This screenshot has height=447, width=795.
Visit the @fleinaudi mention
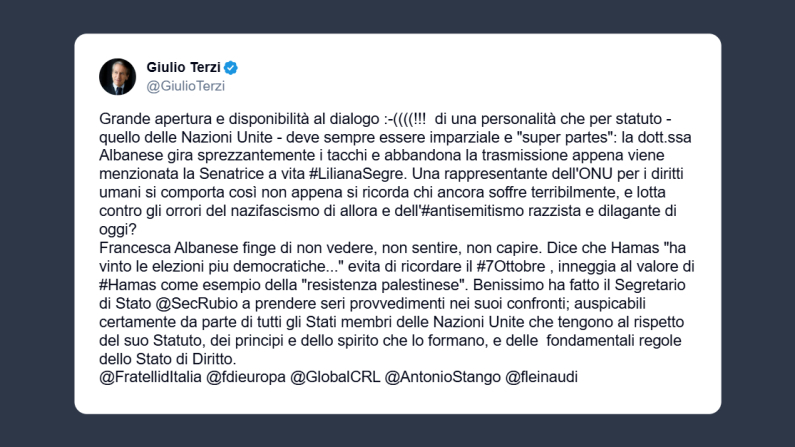pyautogui.click(x=543, y=377)
